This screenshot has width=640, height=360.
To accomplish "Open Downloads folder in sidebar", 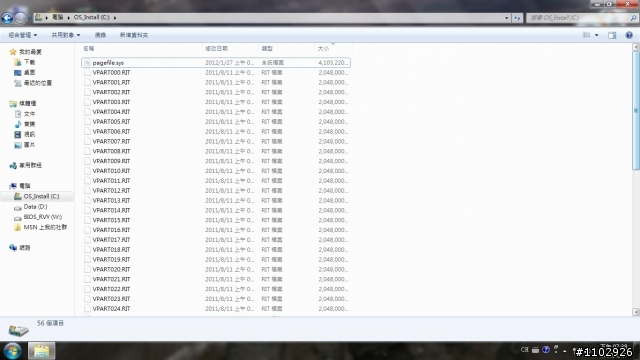I will point(25,62).
